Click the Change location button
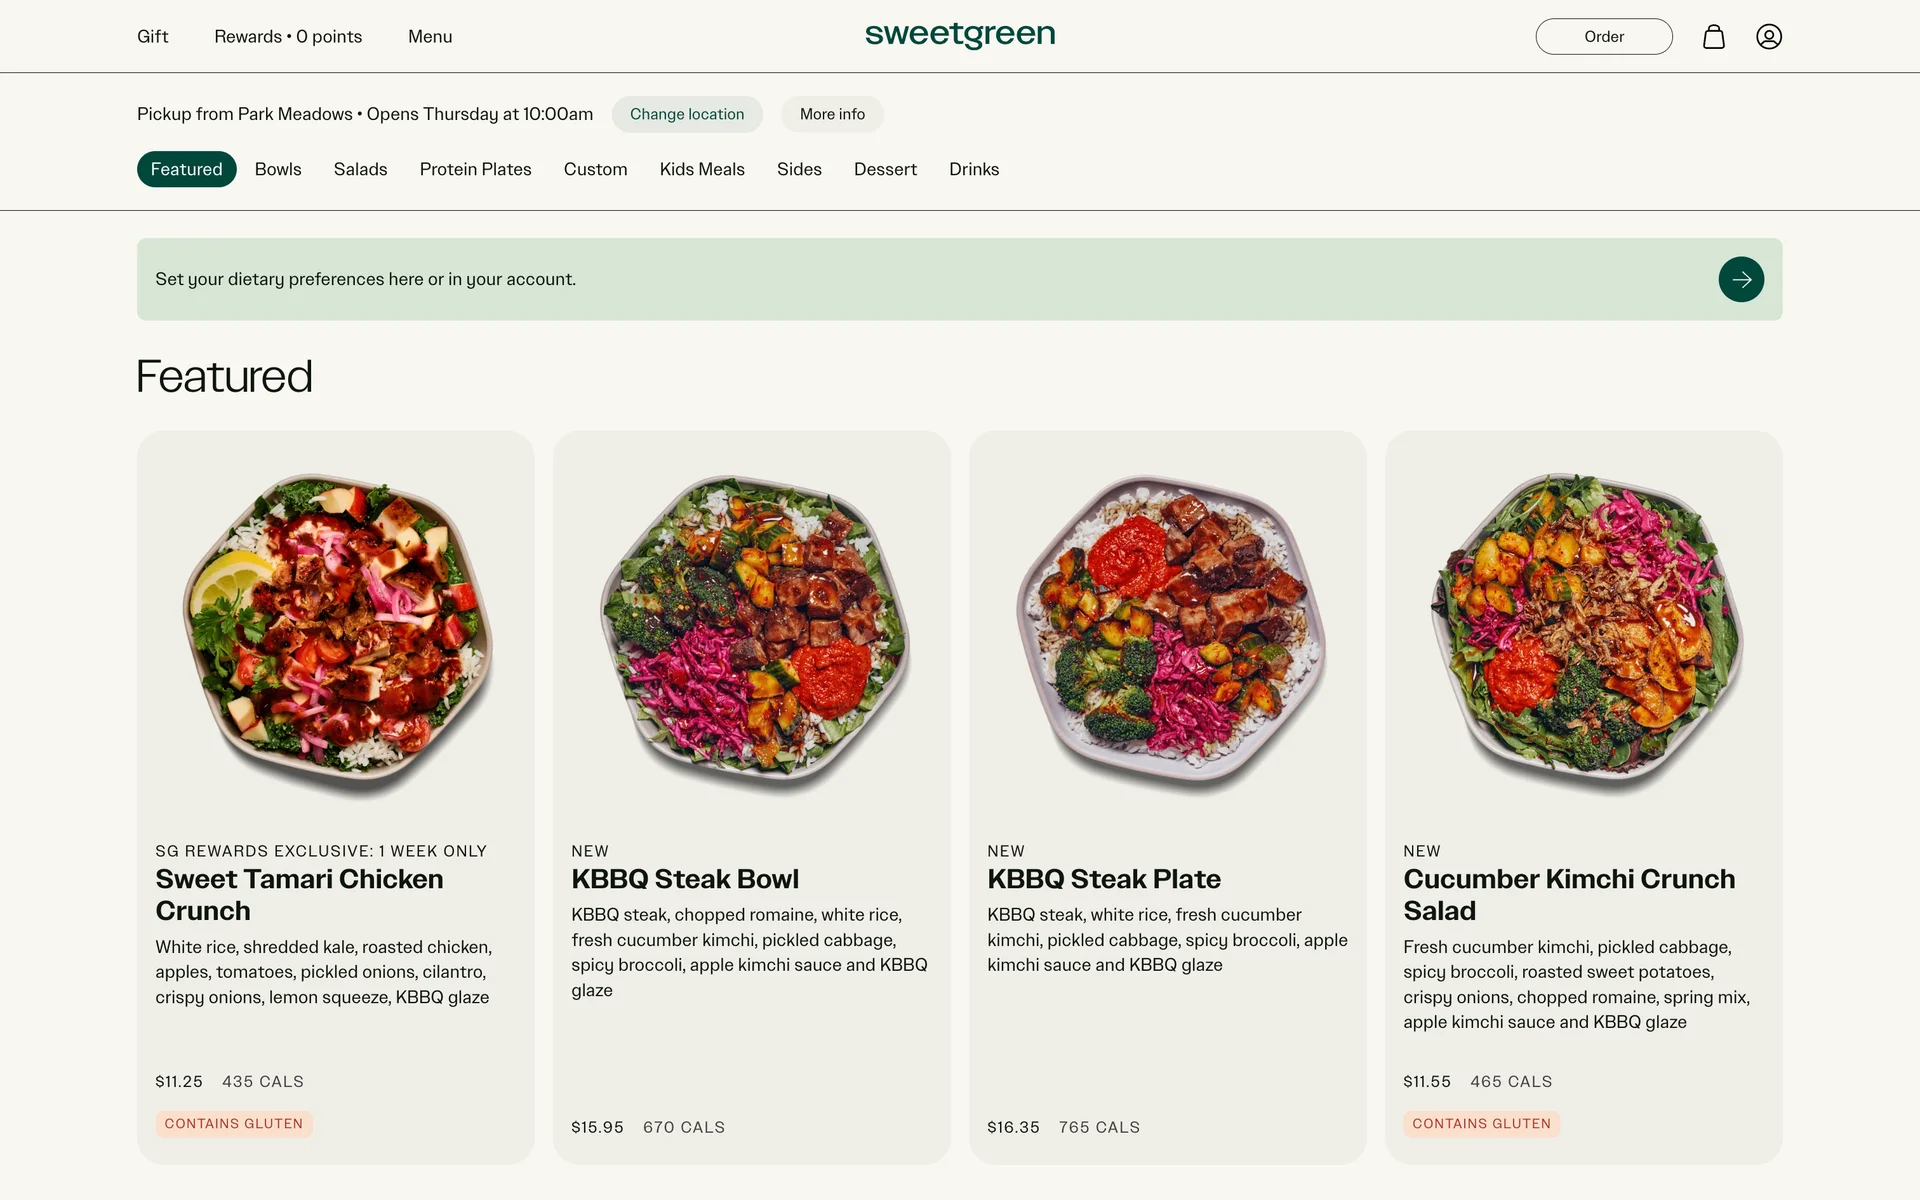Viewport: 1920px width, 1200px height. click(687, 114)
